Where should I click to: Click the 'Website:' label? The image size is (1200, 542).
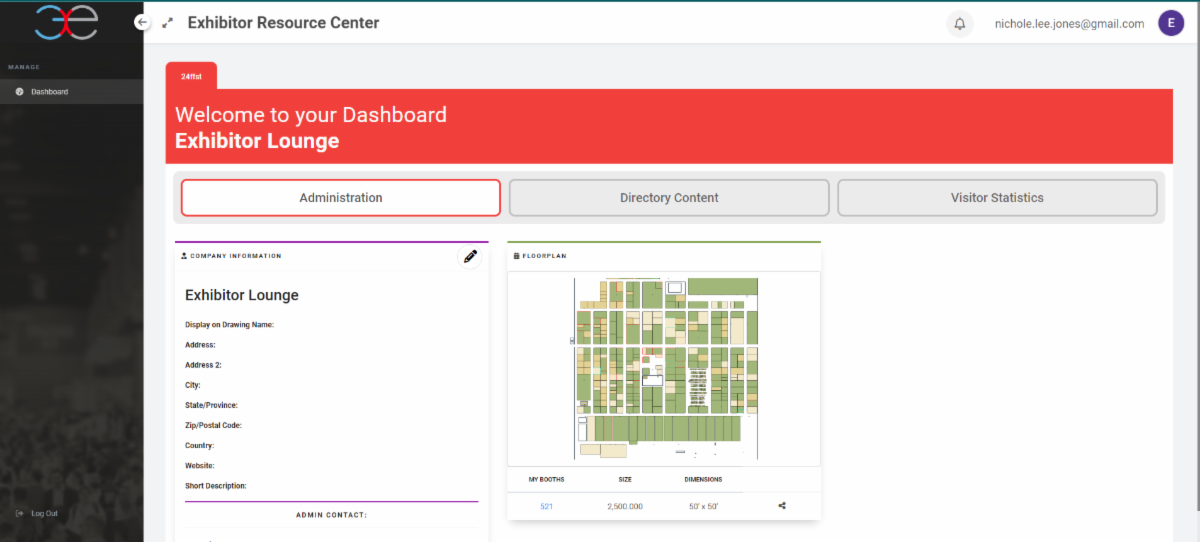(x=200, y=465)
